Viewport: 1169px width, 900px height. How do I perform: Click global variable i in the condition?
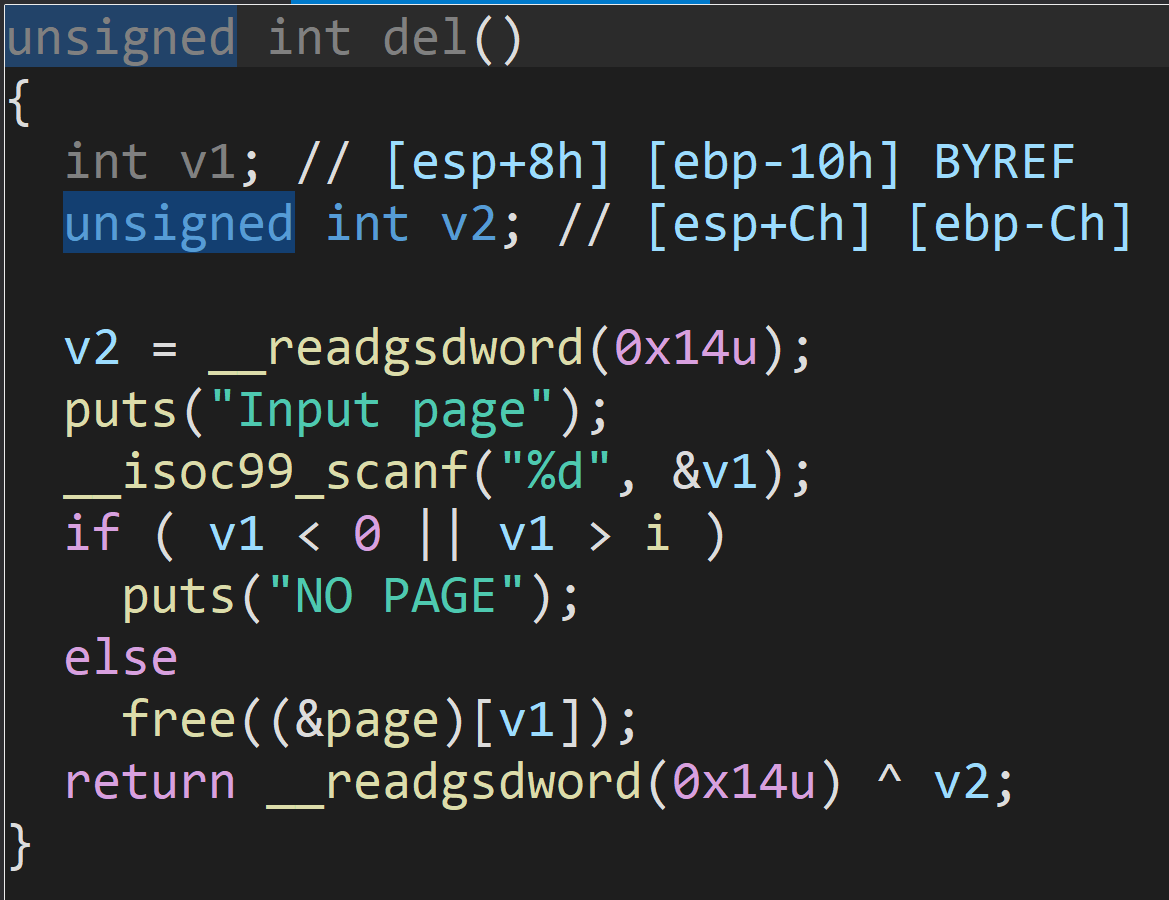coord(656,534)
